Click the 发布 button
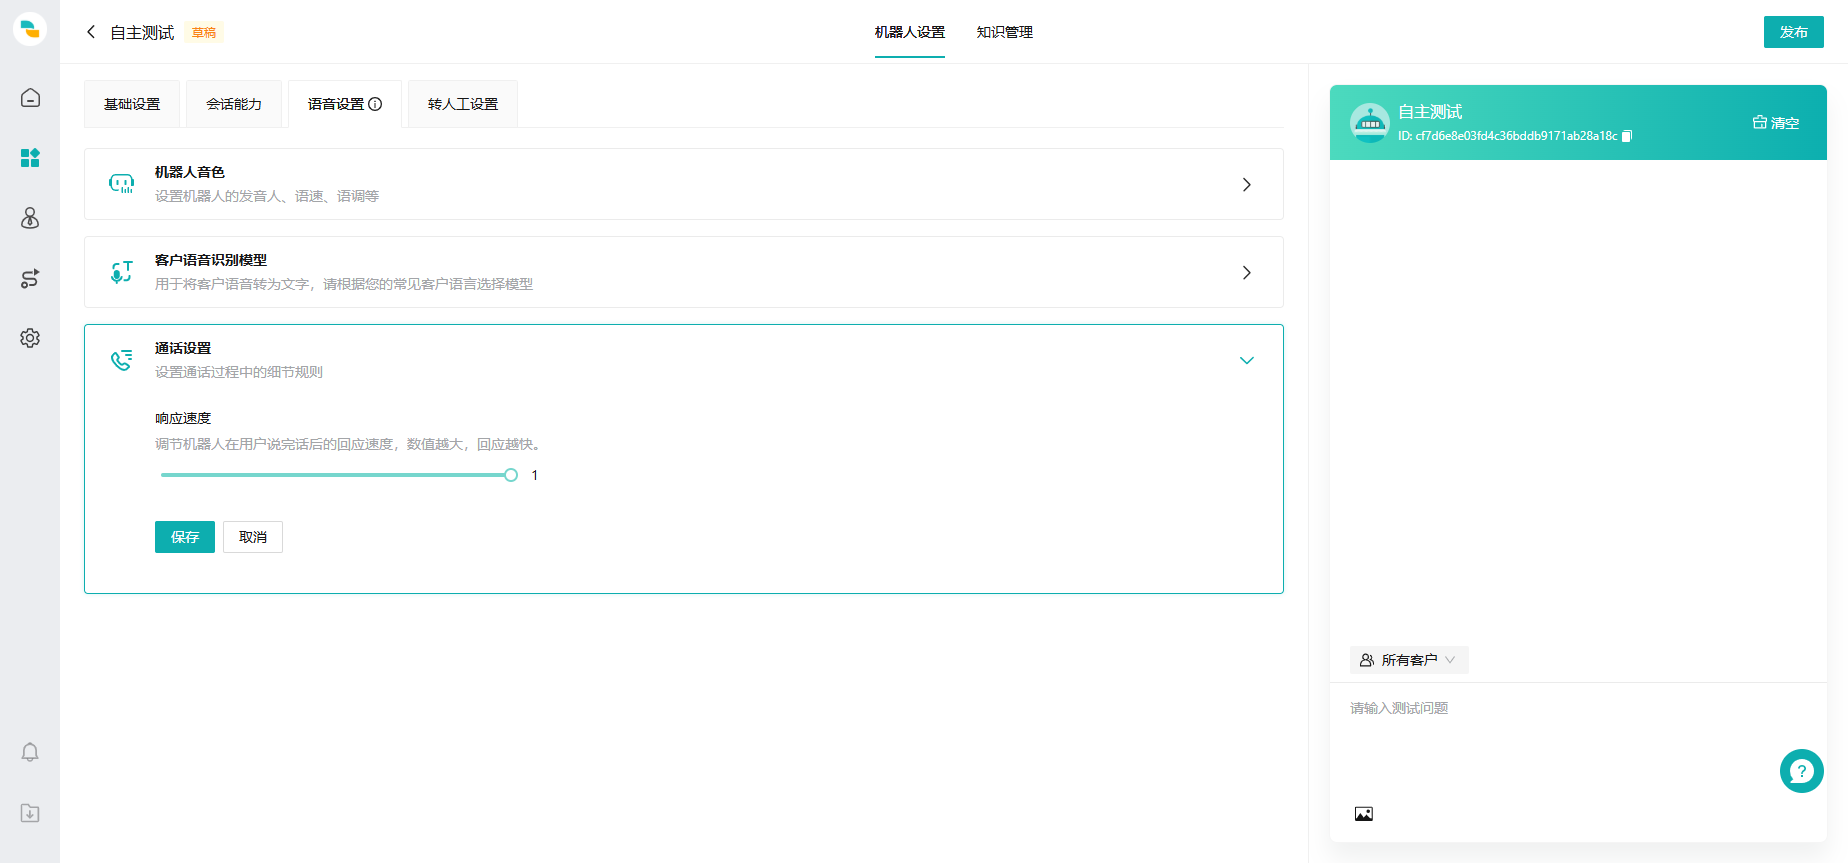 click(1793, 32)
